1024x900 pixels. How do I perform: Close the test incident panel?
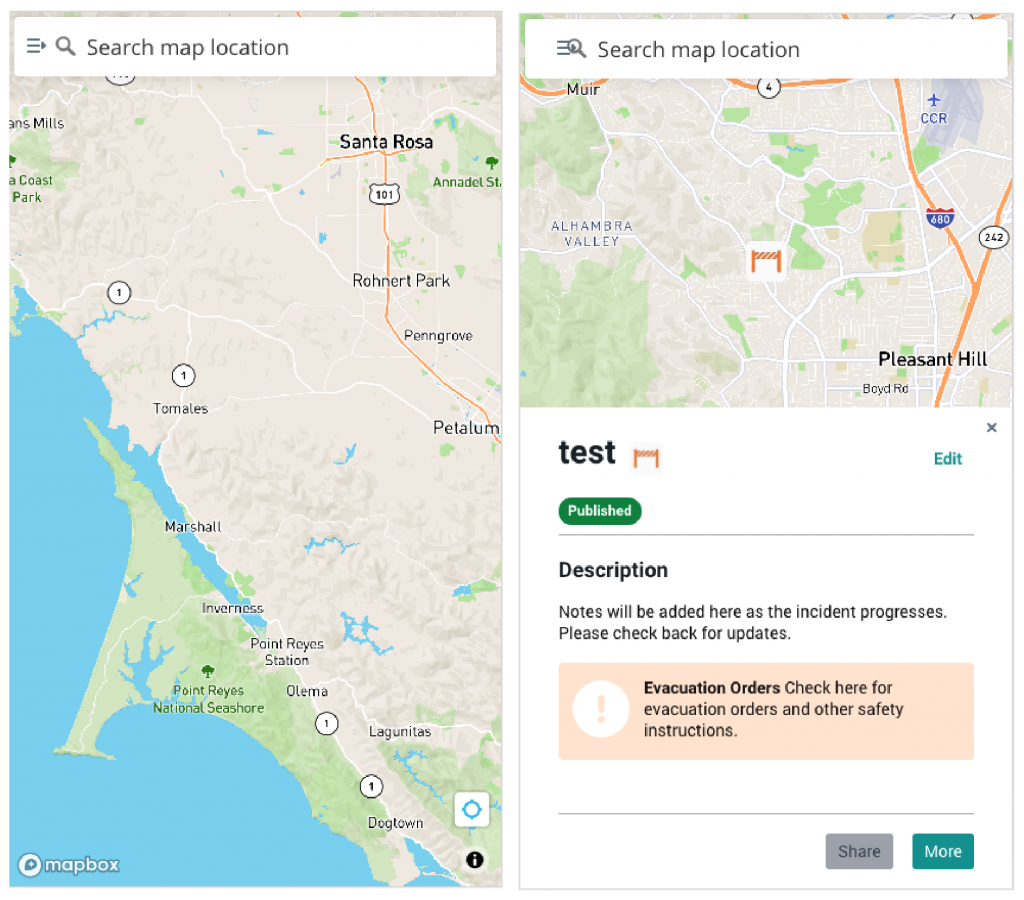pyautogui.click(x=991, y=428)
